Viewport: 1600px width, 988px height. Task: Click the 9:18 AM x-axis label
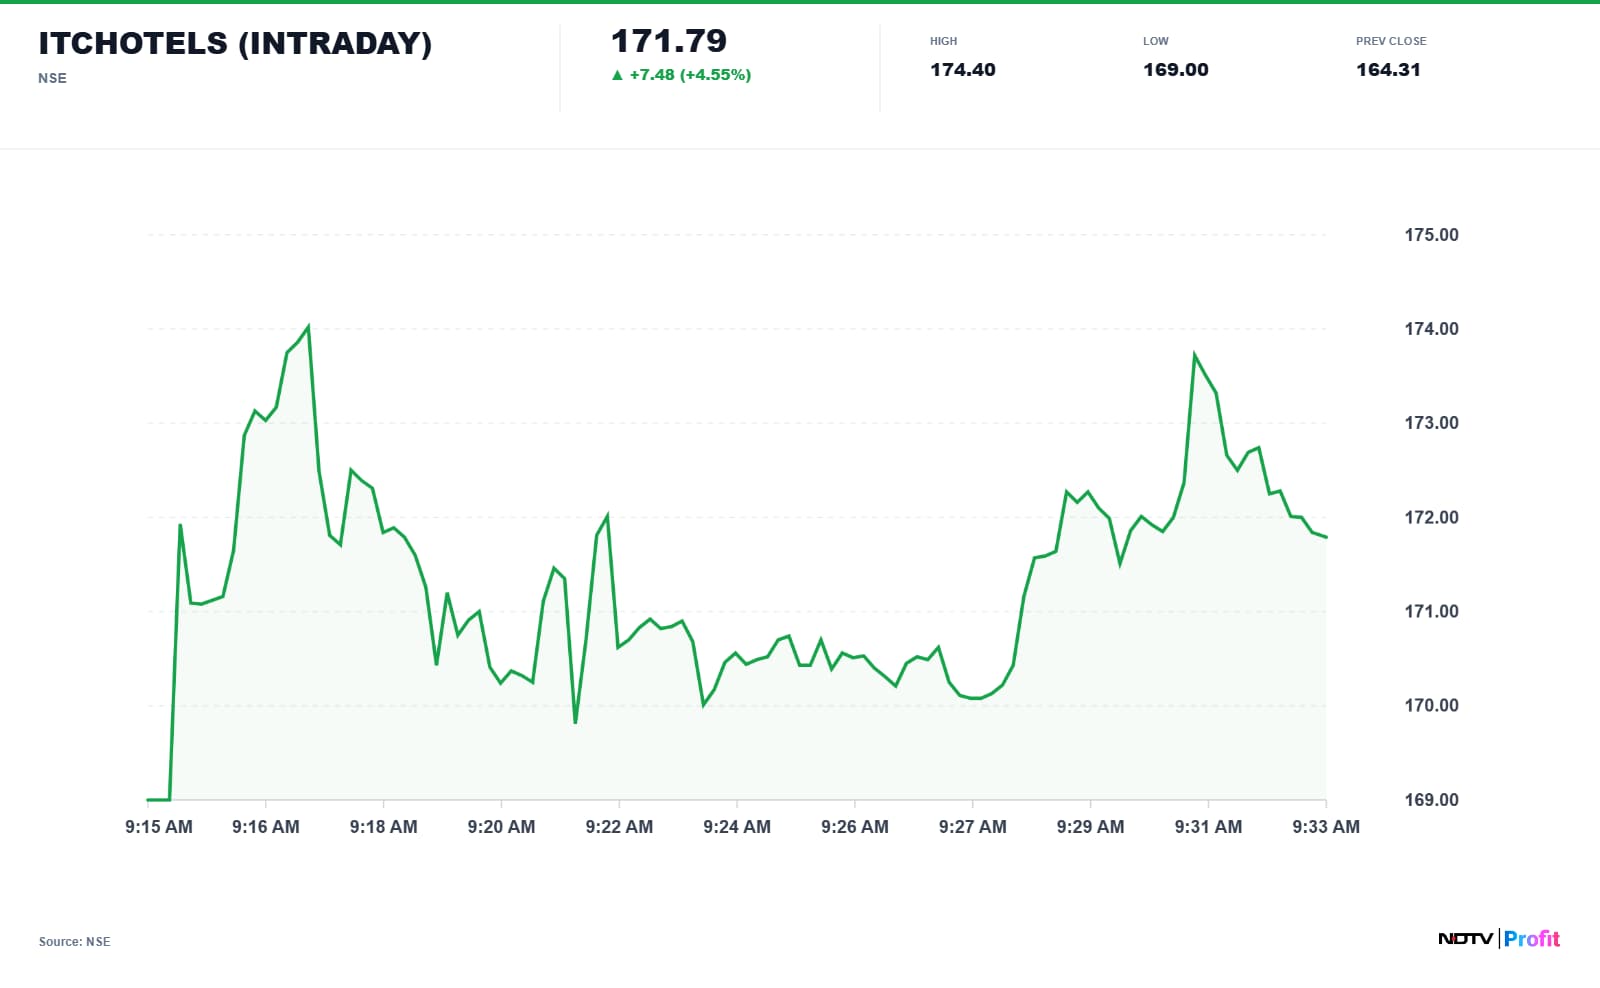click(x=384, y=827)
